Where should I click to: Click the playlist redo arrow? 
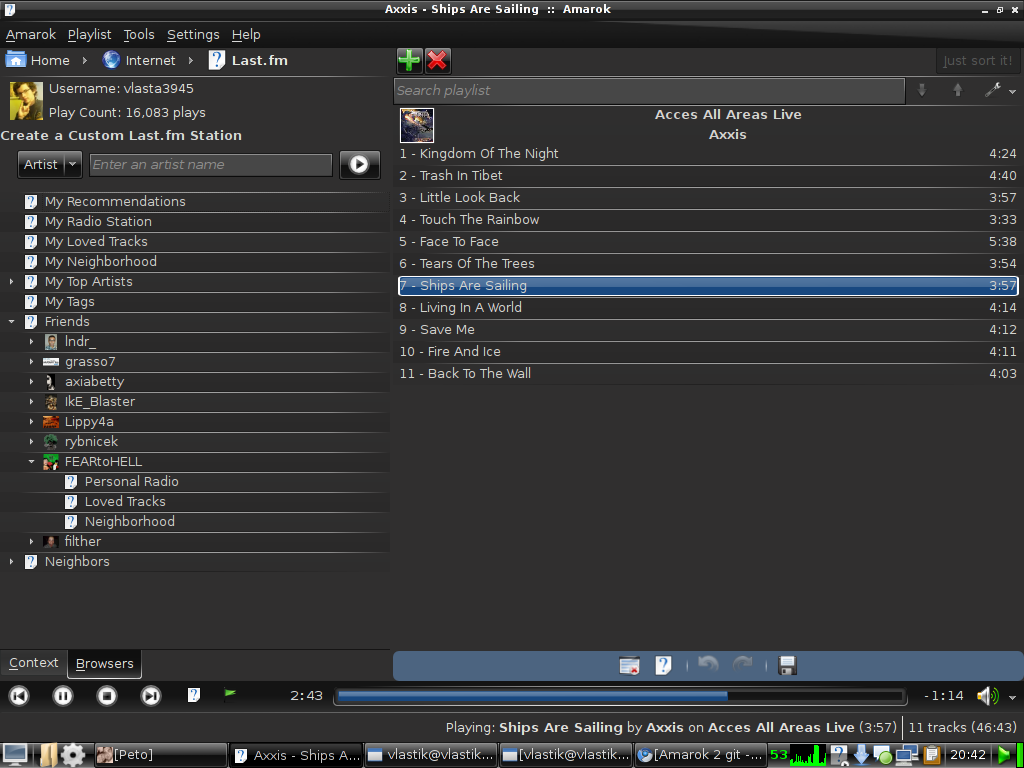pos(743,665)
